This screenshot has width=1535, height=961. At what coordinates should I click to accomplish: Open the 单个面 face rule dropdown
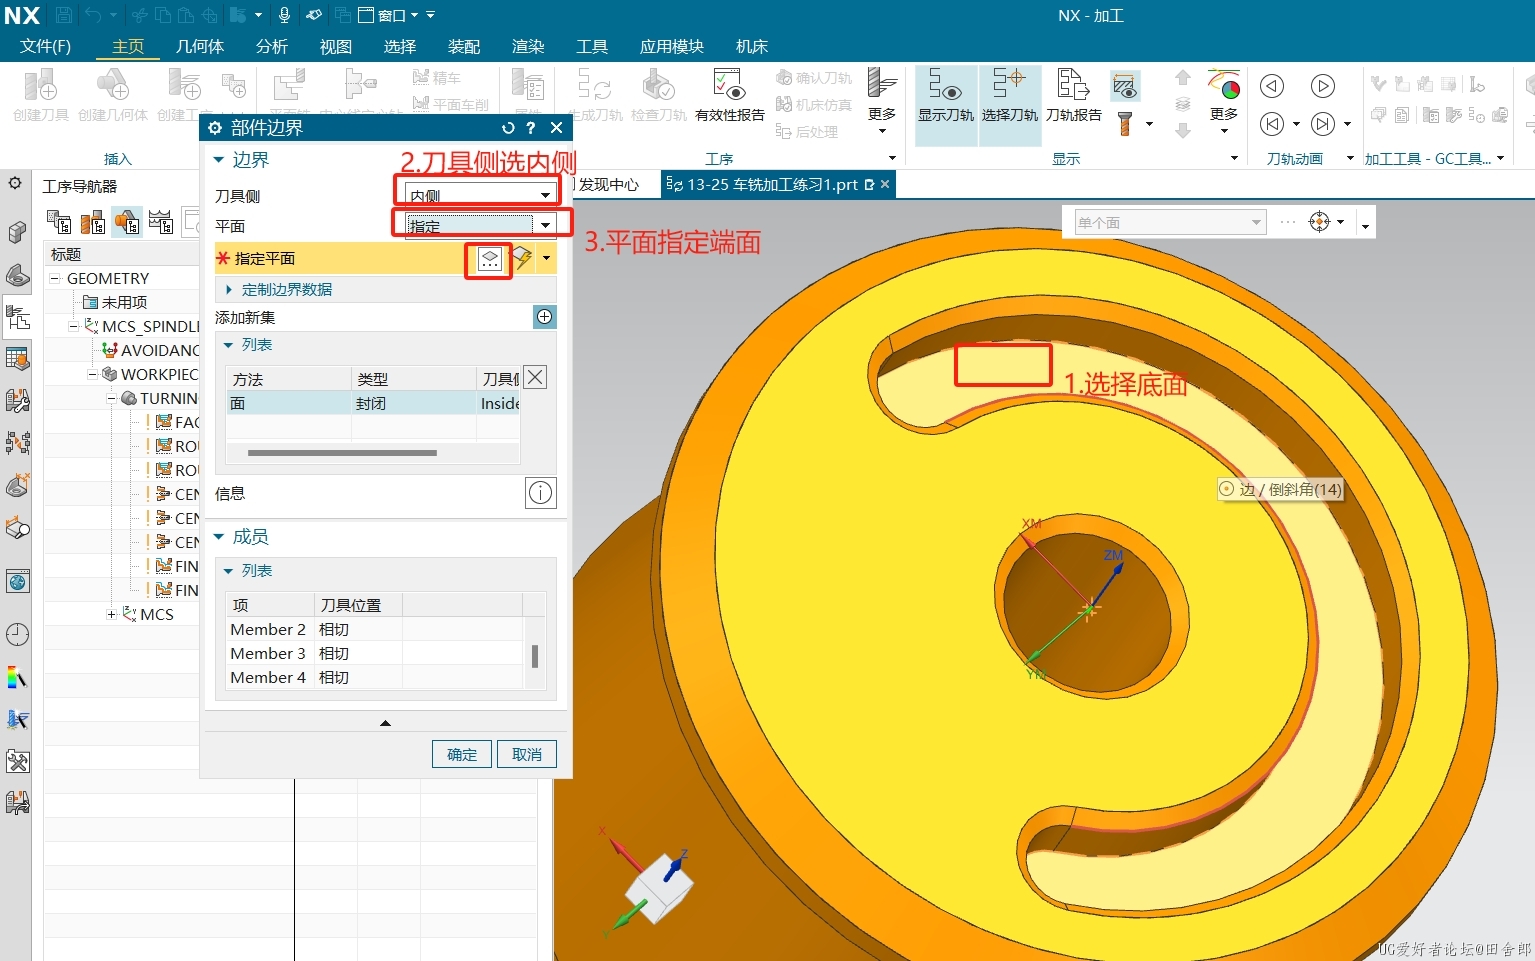click(1170, 222)
